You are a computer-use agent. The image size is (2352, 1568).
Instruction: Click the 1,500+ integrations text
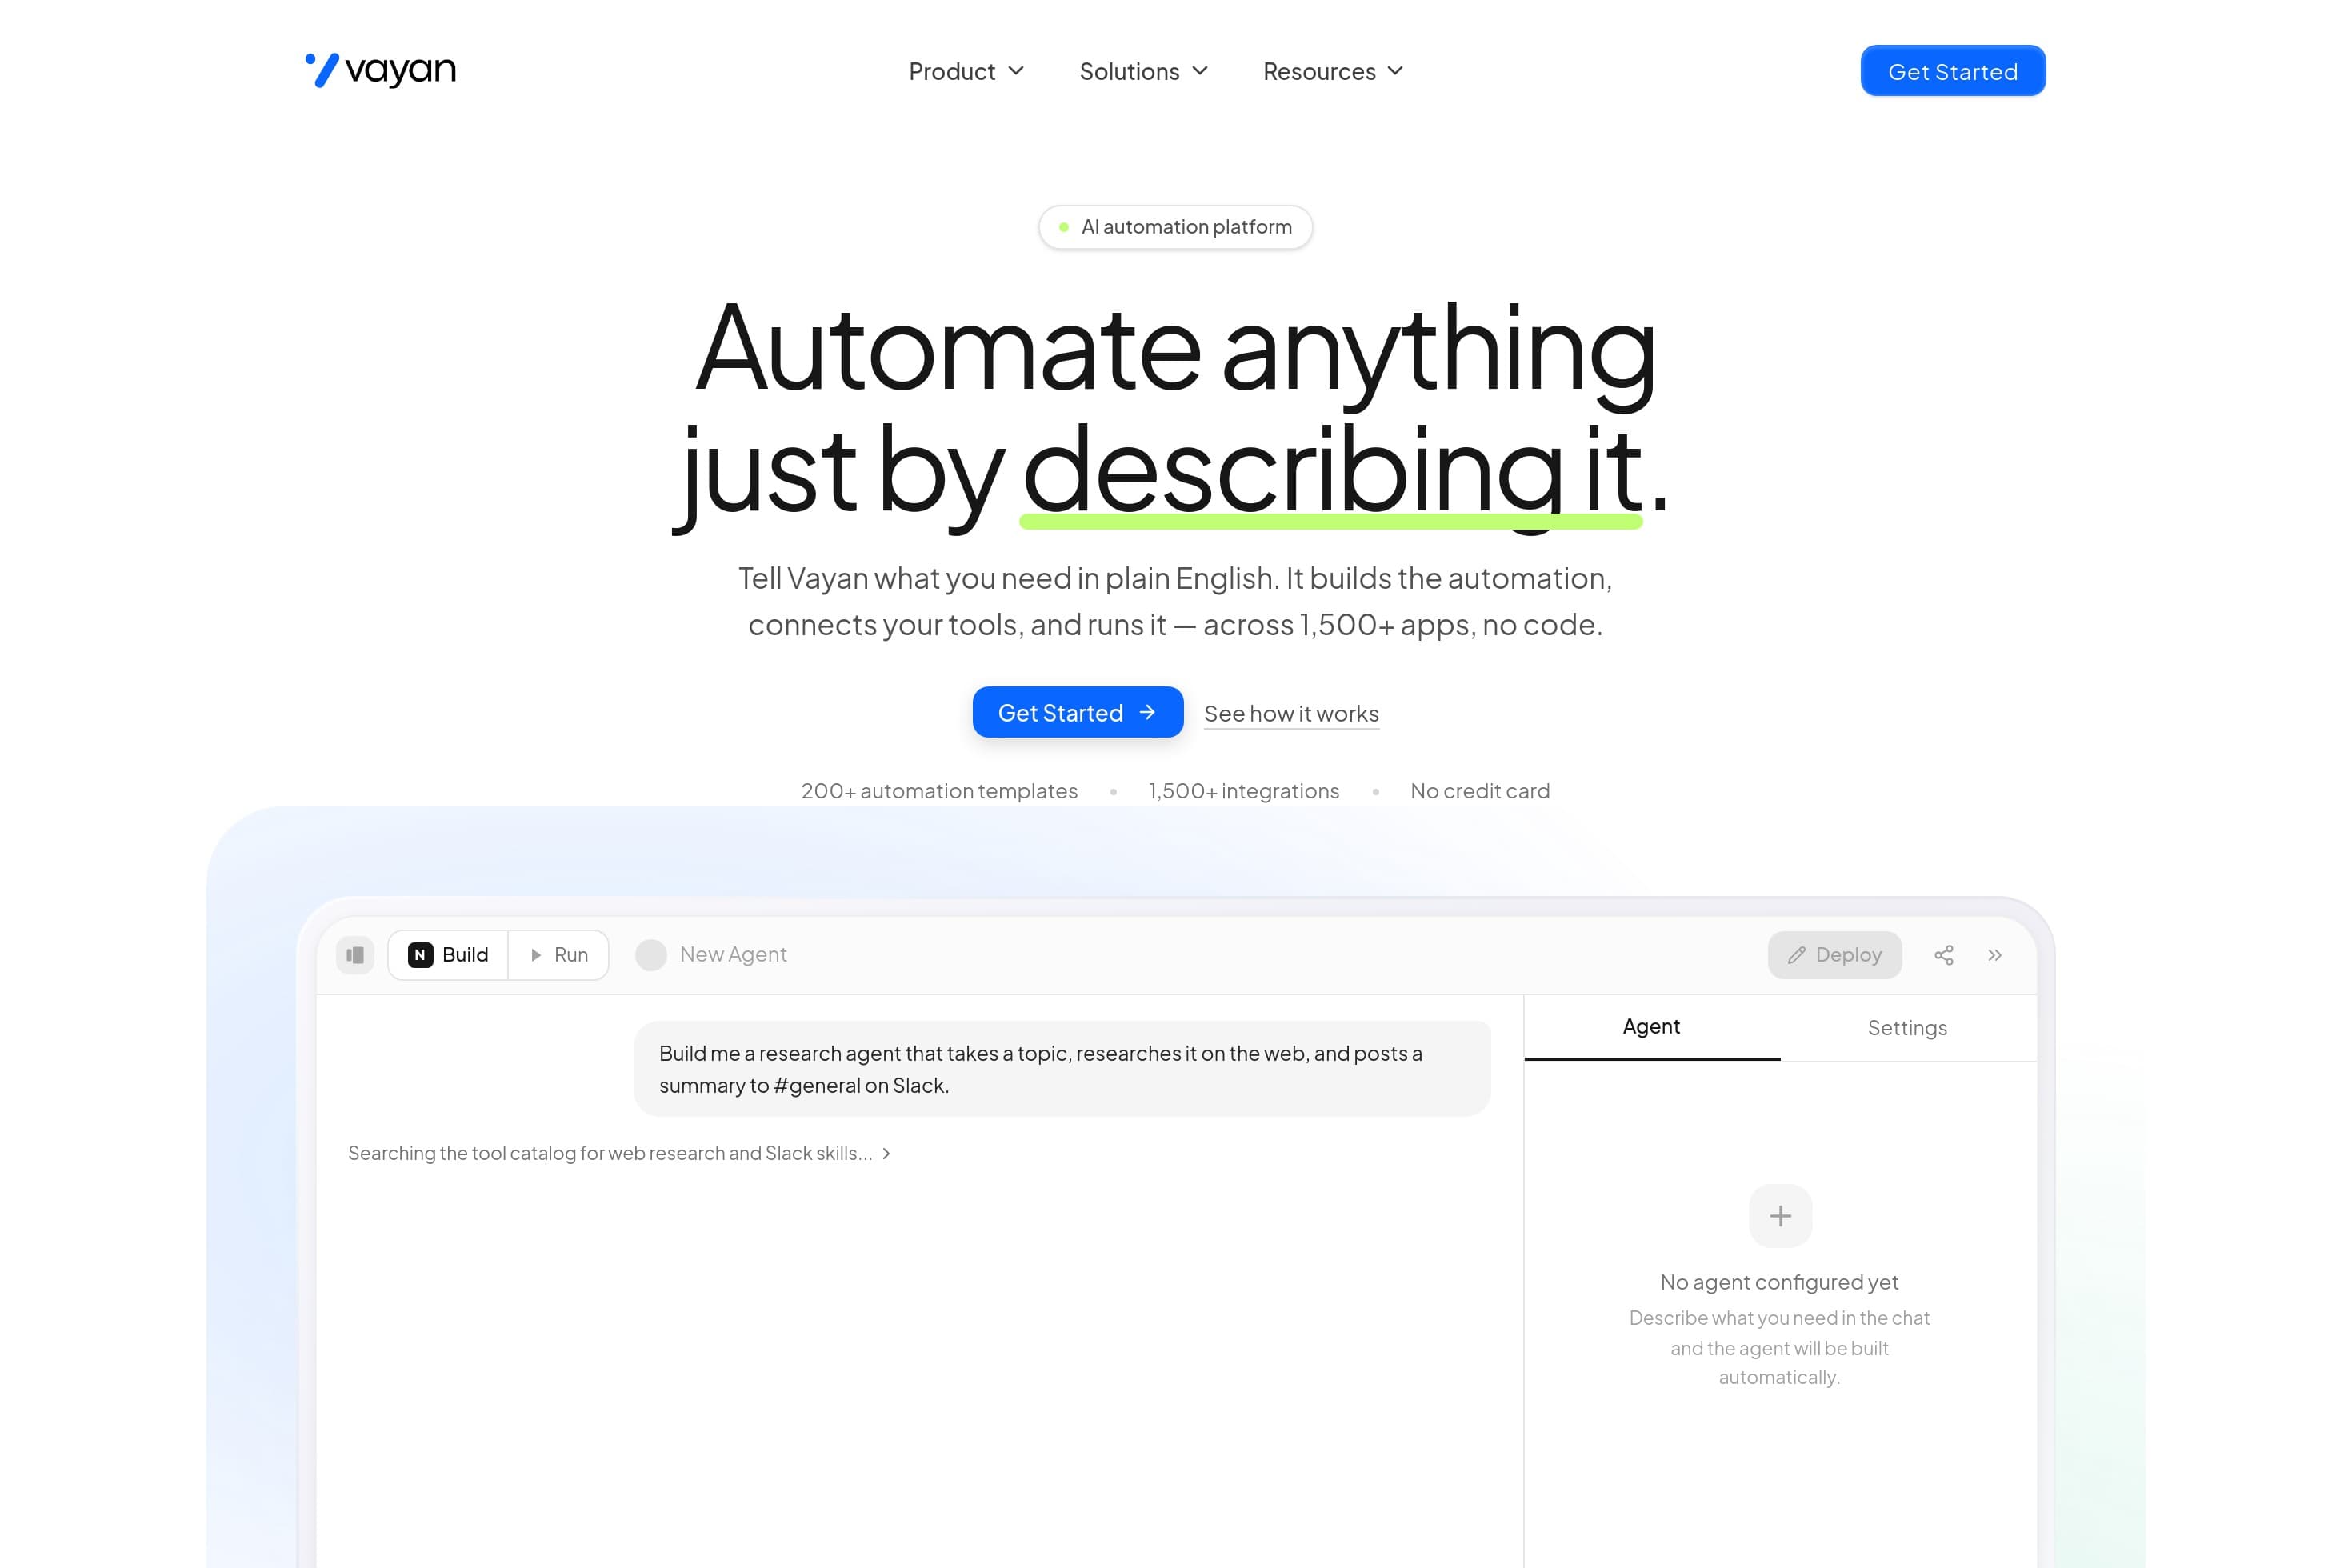pos(1243,791)
